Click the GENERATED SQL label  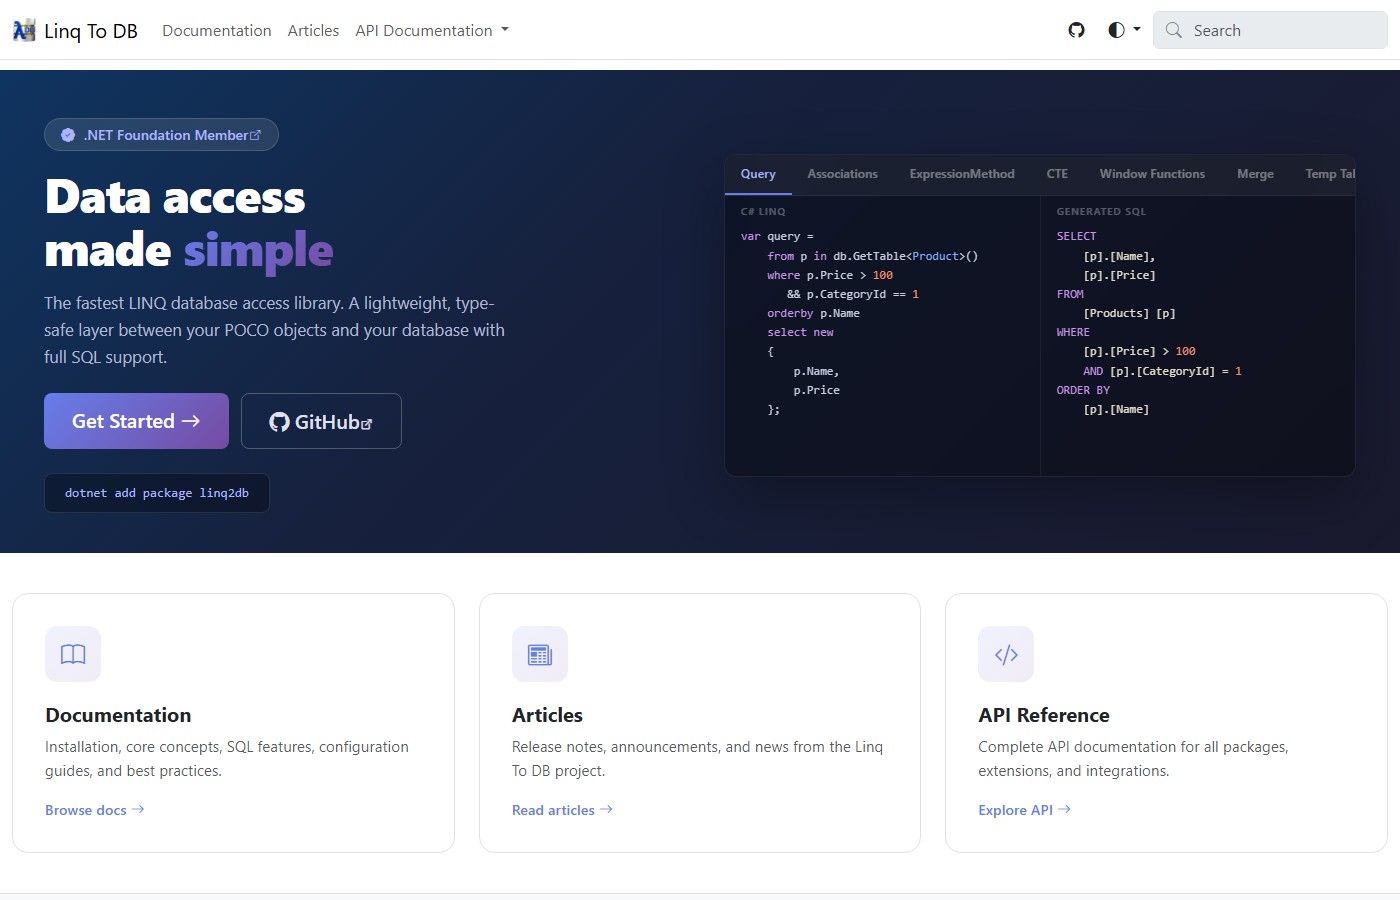1101,212
